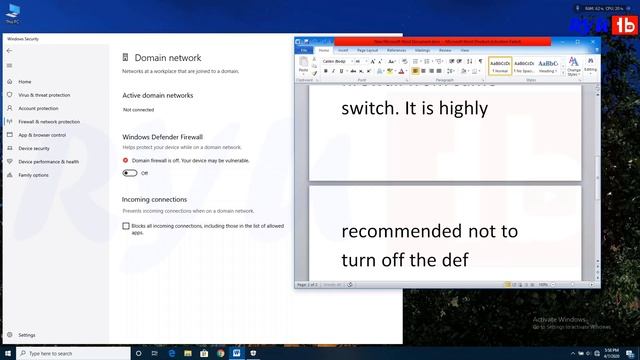
Task: Click the Bullets list icon
Action: click(416, 61)
